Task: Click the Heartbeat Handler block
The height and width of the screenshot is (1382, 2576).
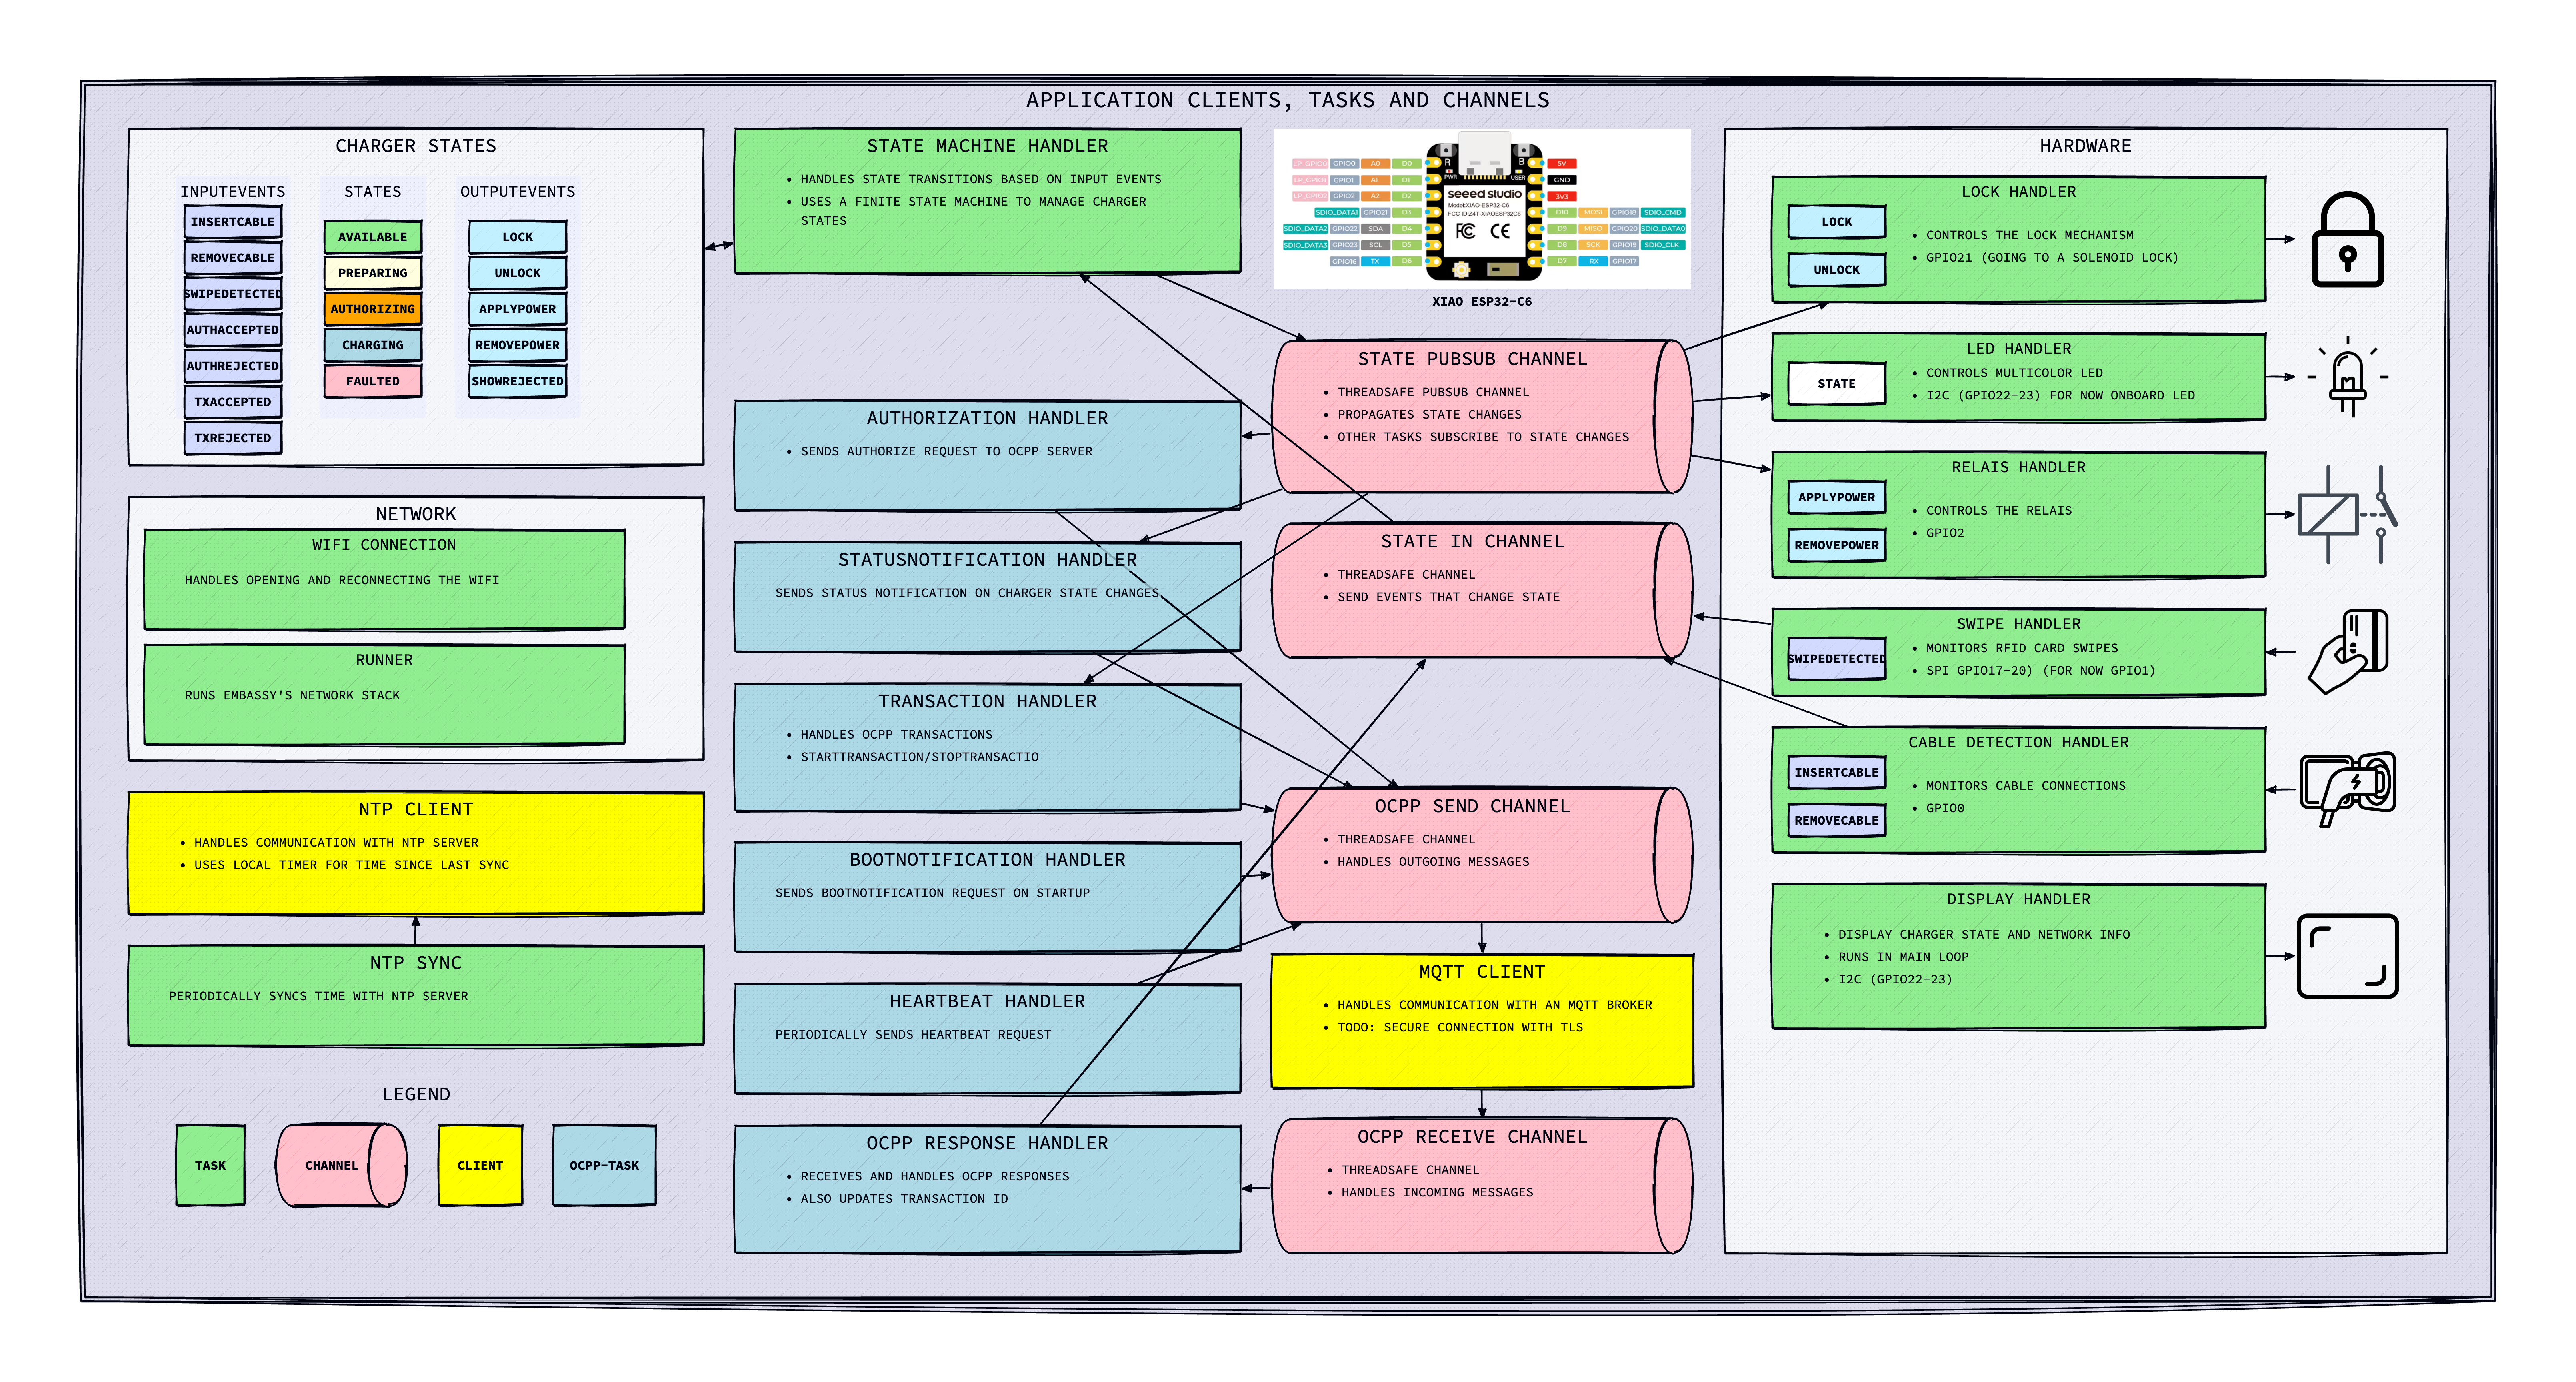Action: pos(987,1039)
